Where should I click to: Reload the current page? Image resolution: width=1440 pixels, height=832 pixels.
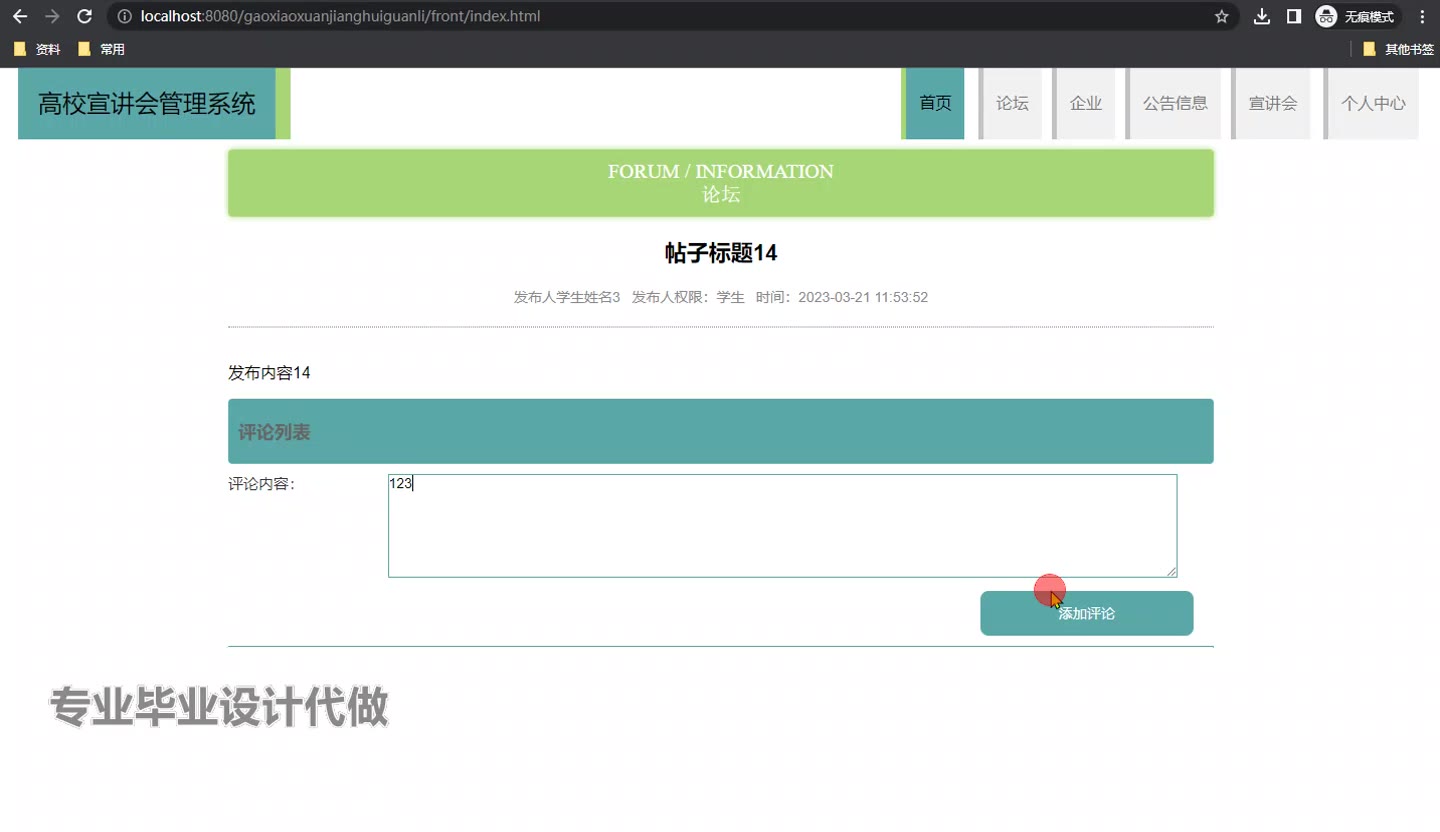coord(85,16)
